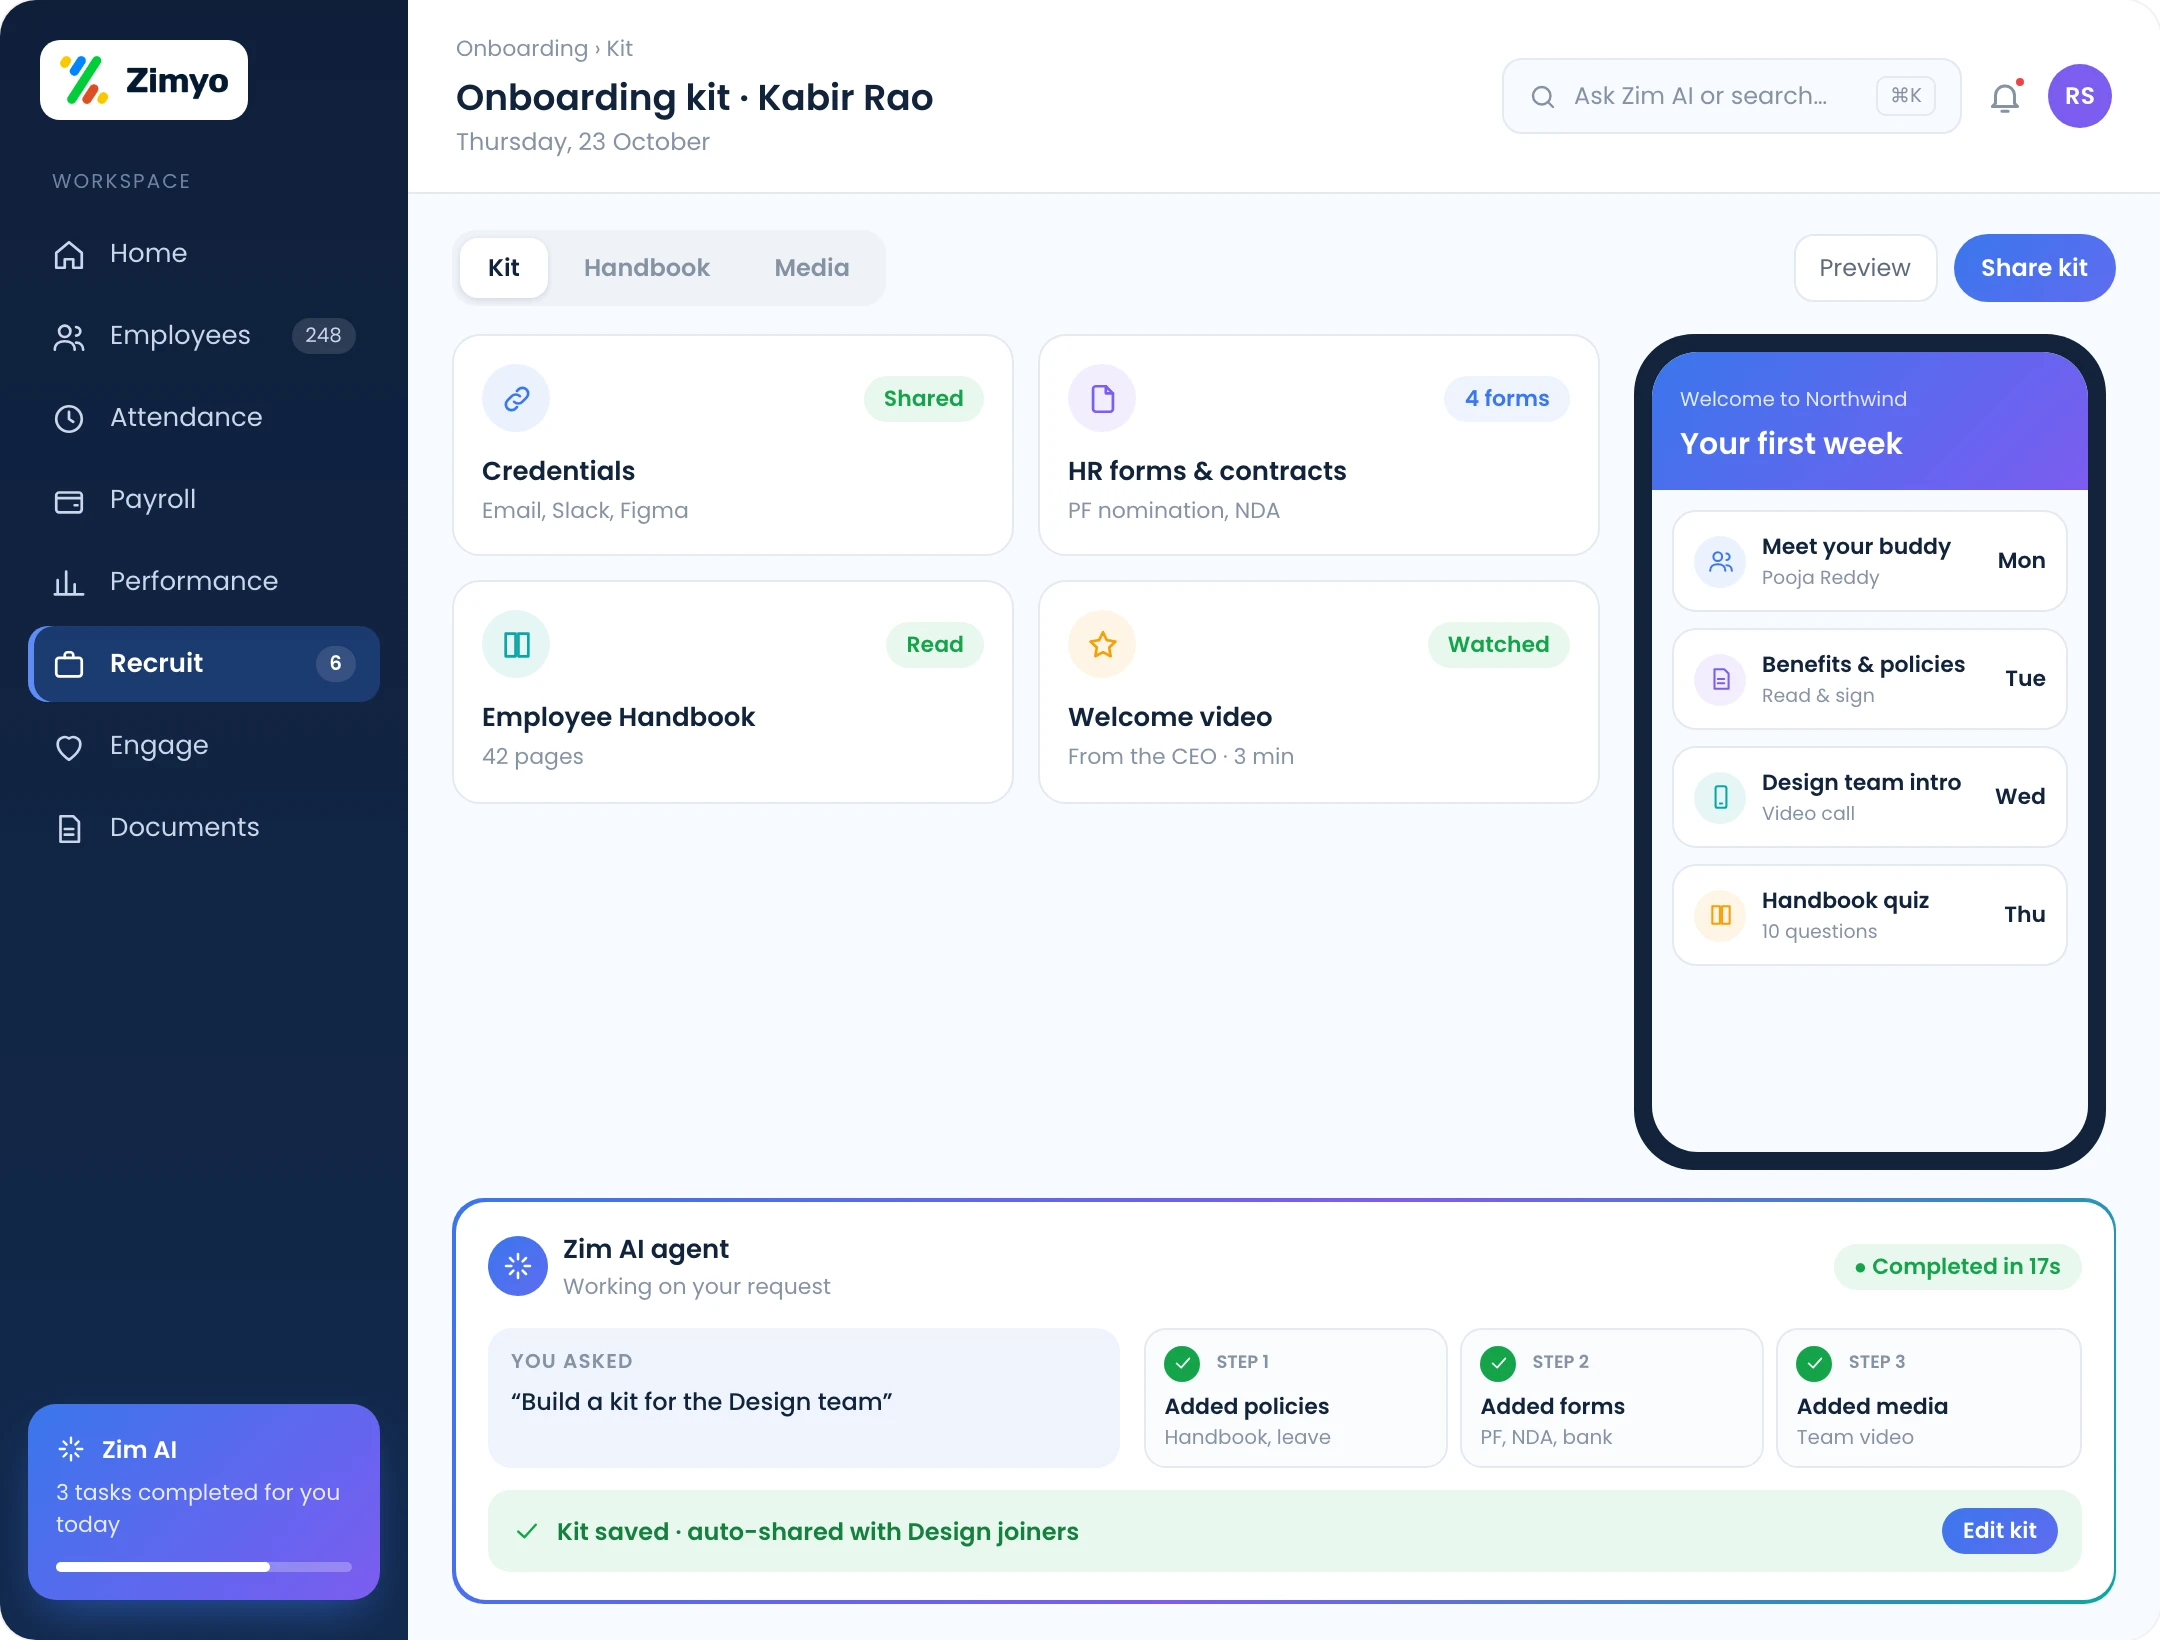Click the Share kit button

click(2034, 267)
